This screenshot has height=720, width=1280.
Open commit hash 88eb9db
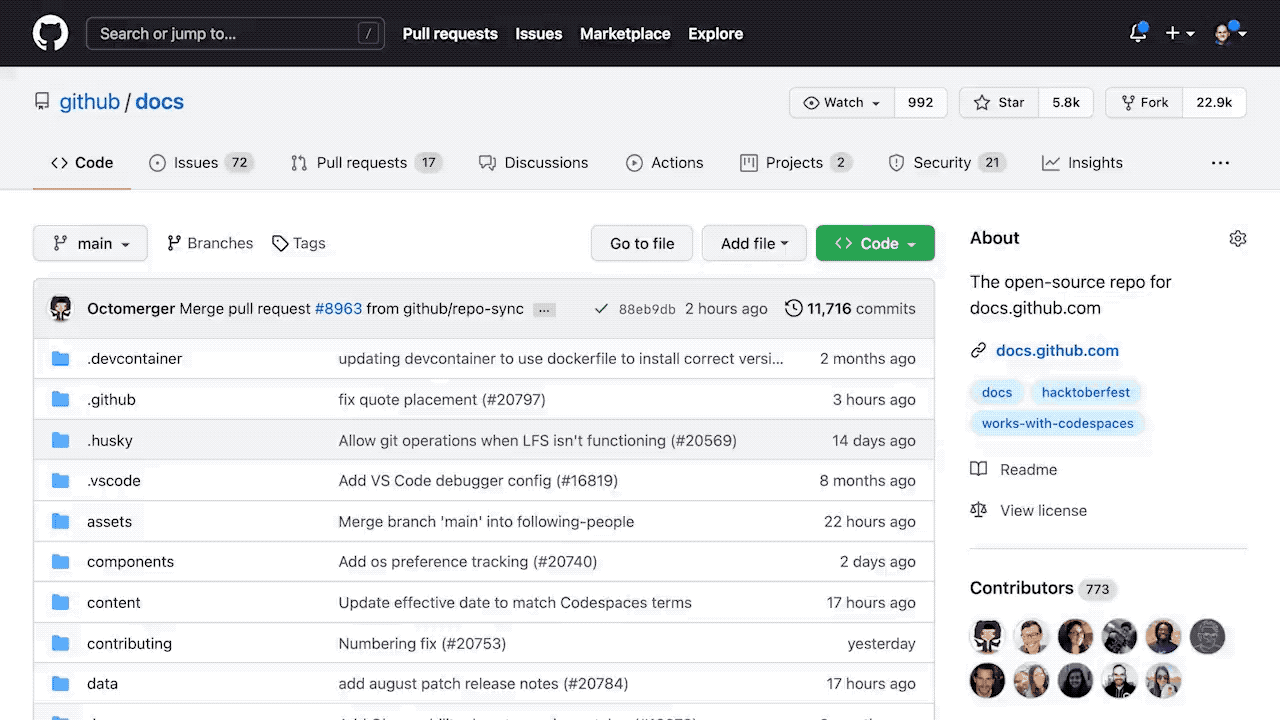click(x=647, y=309)
